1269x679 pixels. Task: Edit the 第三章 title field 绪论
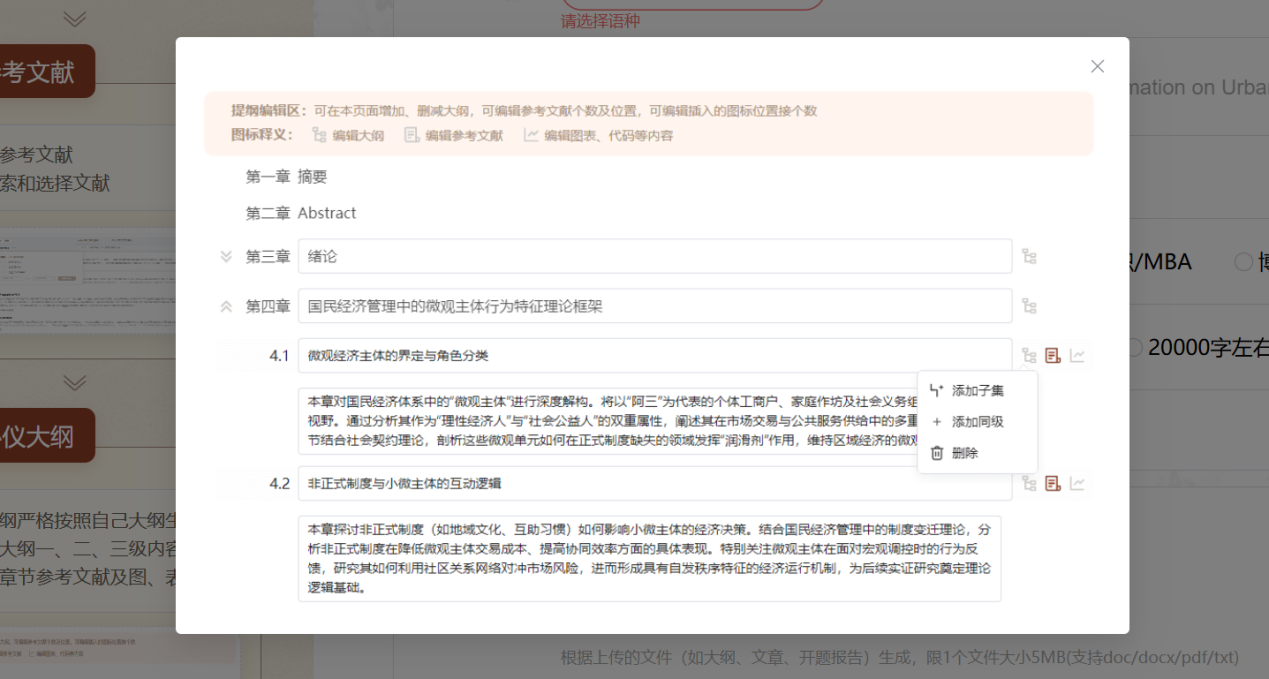tap(655, 256)
